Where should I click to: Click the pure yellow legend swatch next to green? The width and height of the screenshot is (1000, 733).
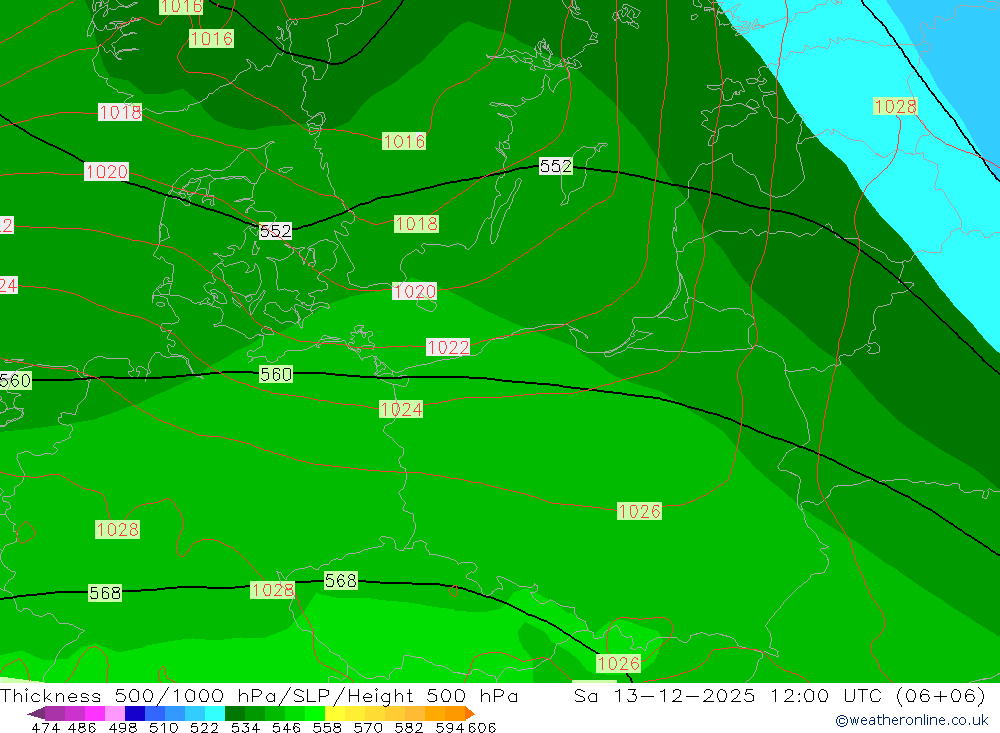(335, 713)
